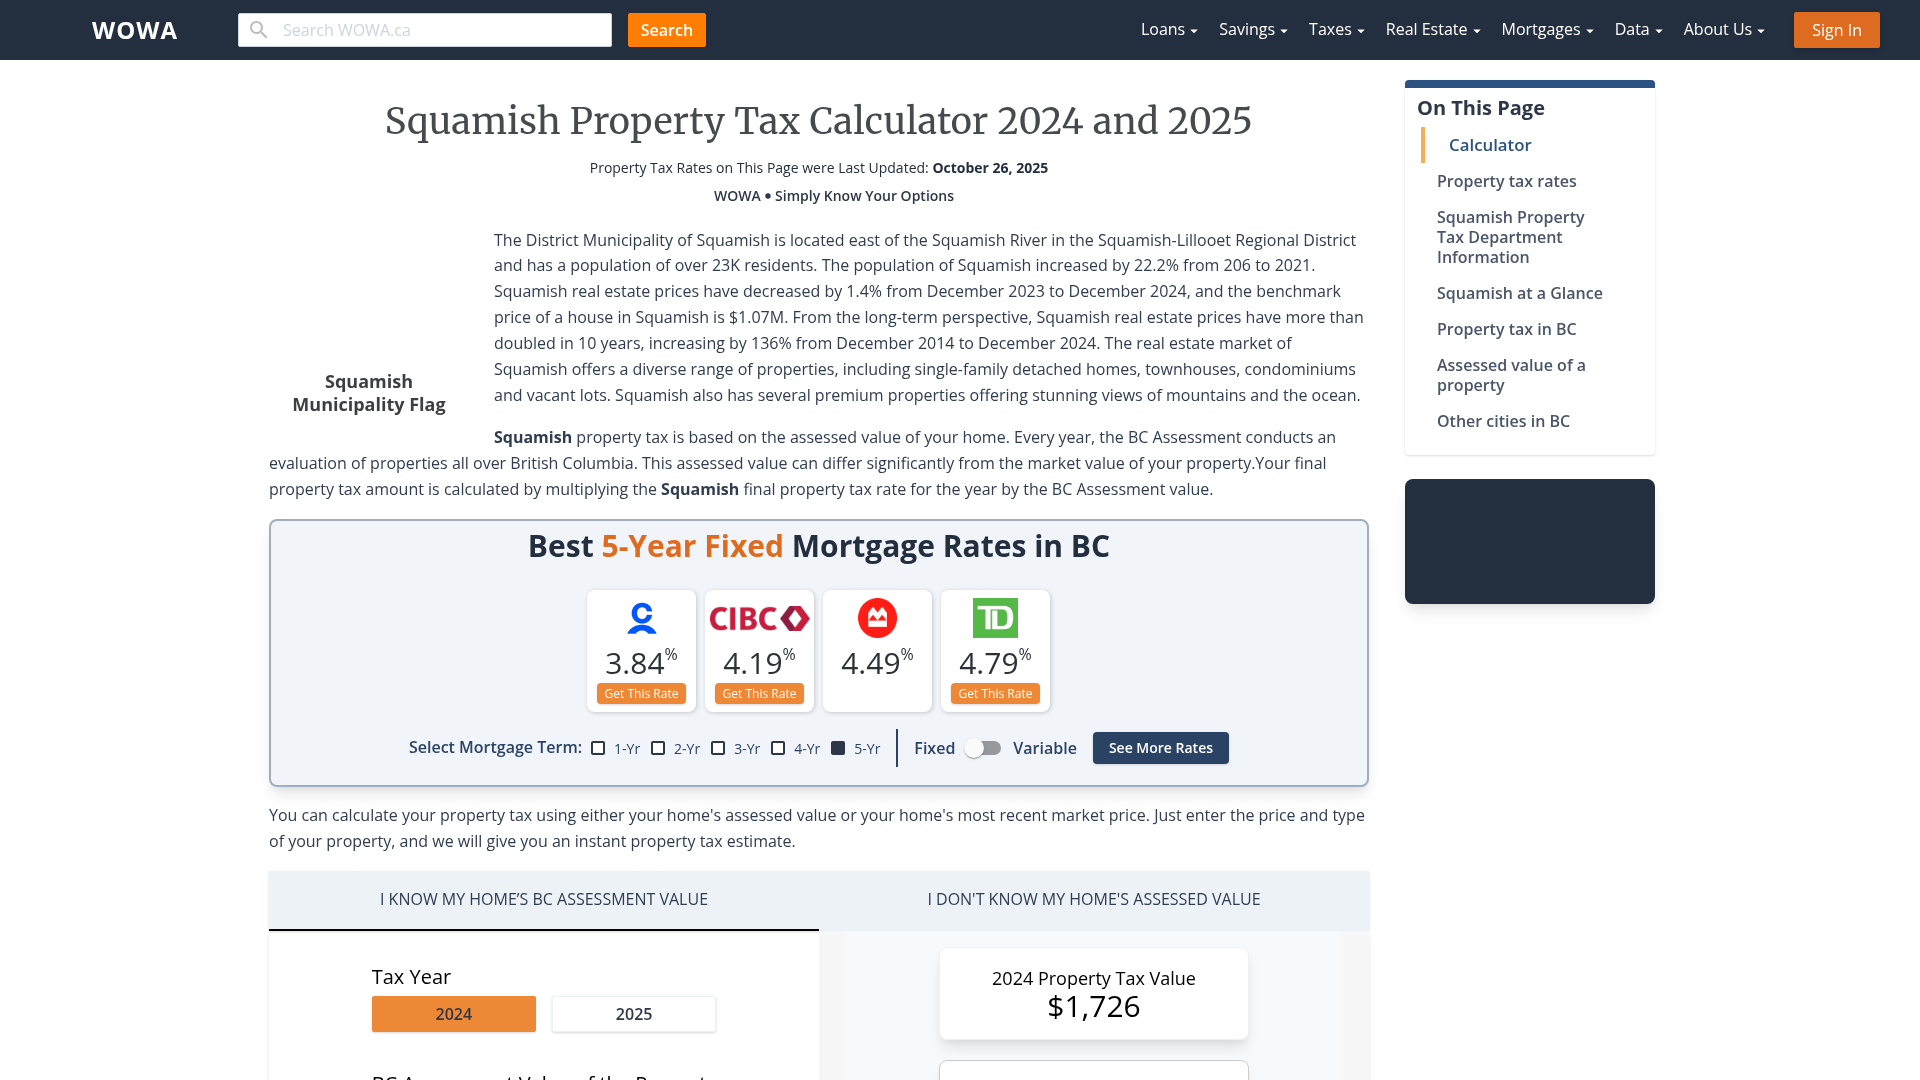Select the 2025 tax year button
The height and width of the screenshot is (1080, 1920).
point(633,1013)
